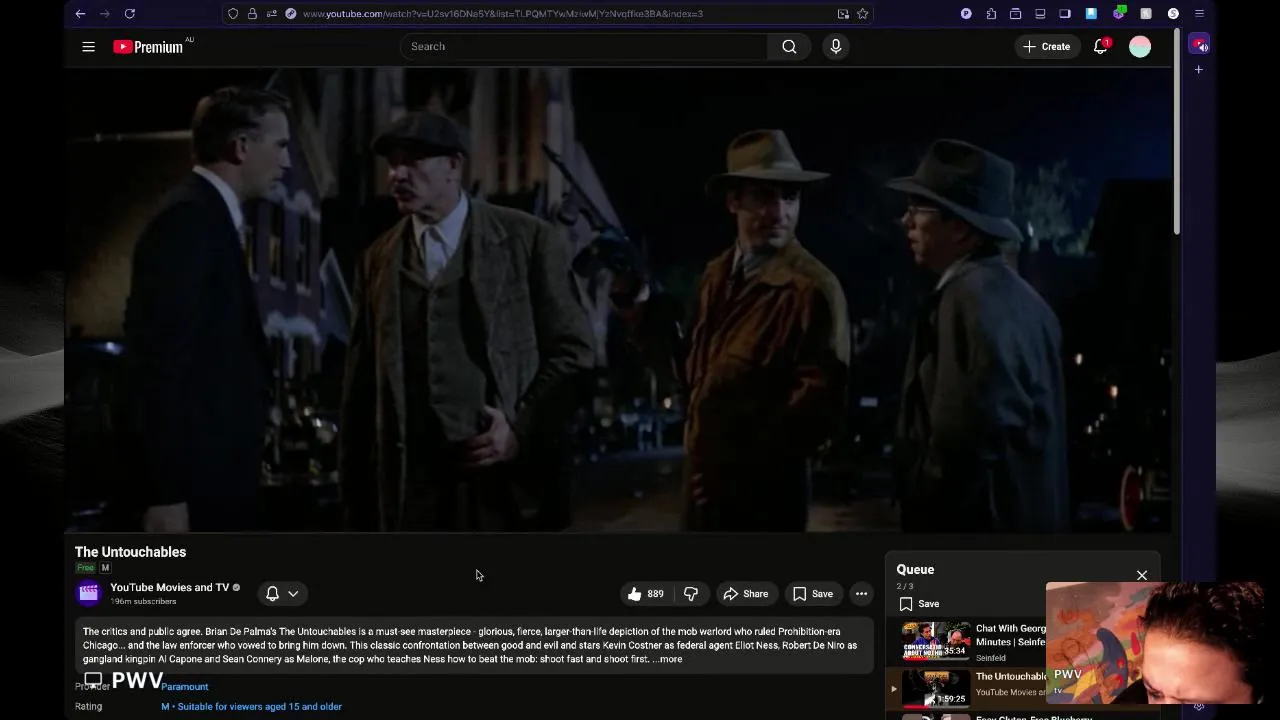This screenshot has width=1280, height=720.
Task: Add a new sidebar panel with plus icon
Action: click(1198, 69)
